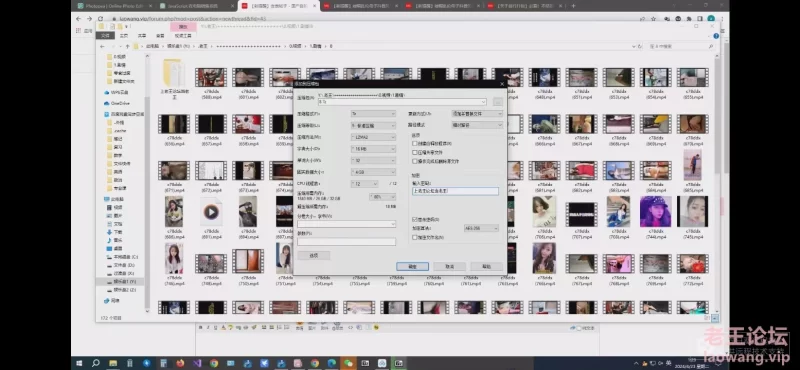The width and height of the screenshot is (800, 370).
Task: Open archive format dropdown showing 7z
Action: point(373,114)
